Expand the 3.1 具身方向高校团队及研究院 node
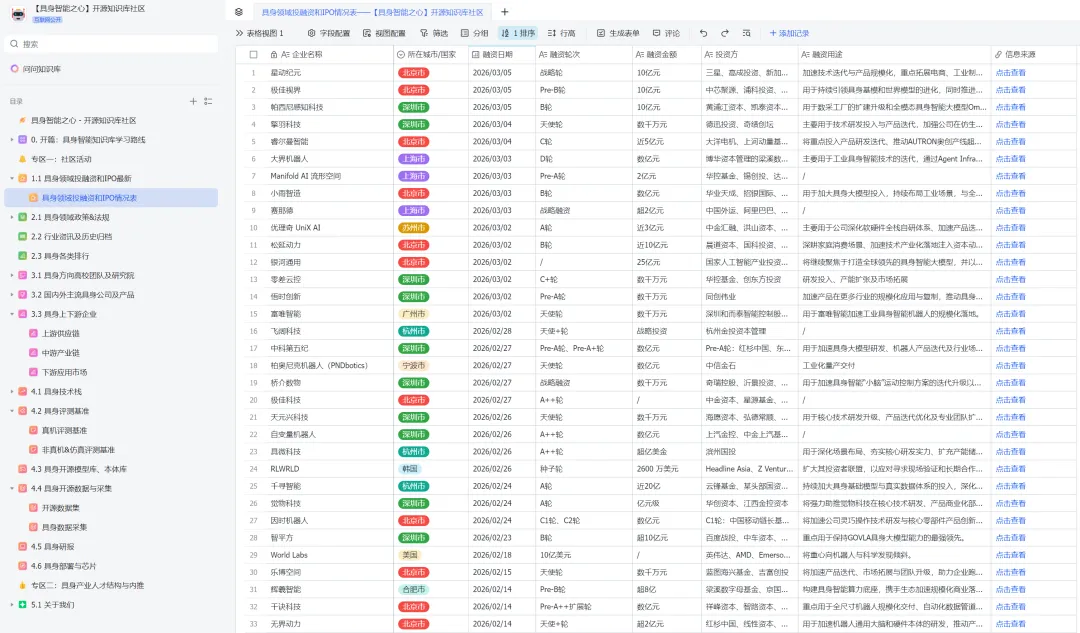The width and height of the screenshot is (1080, 633). pyautogui.click(x=12, y=276)
